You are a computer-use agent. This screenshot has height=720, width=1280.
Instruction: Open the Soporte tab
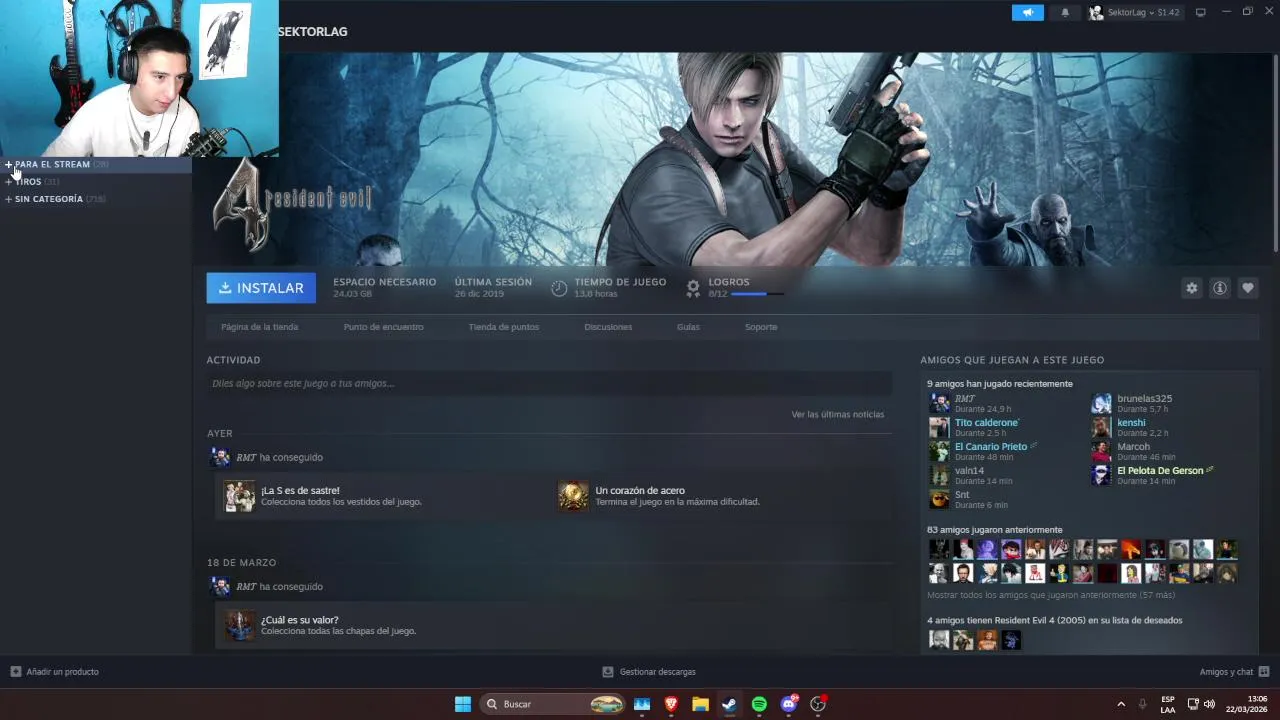[761, 327]
